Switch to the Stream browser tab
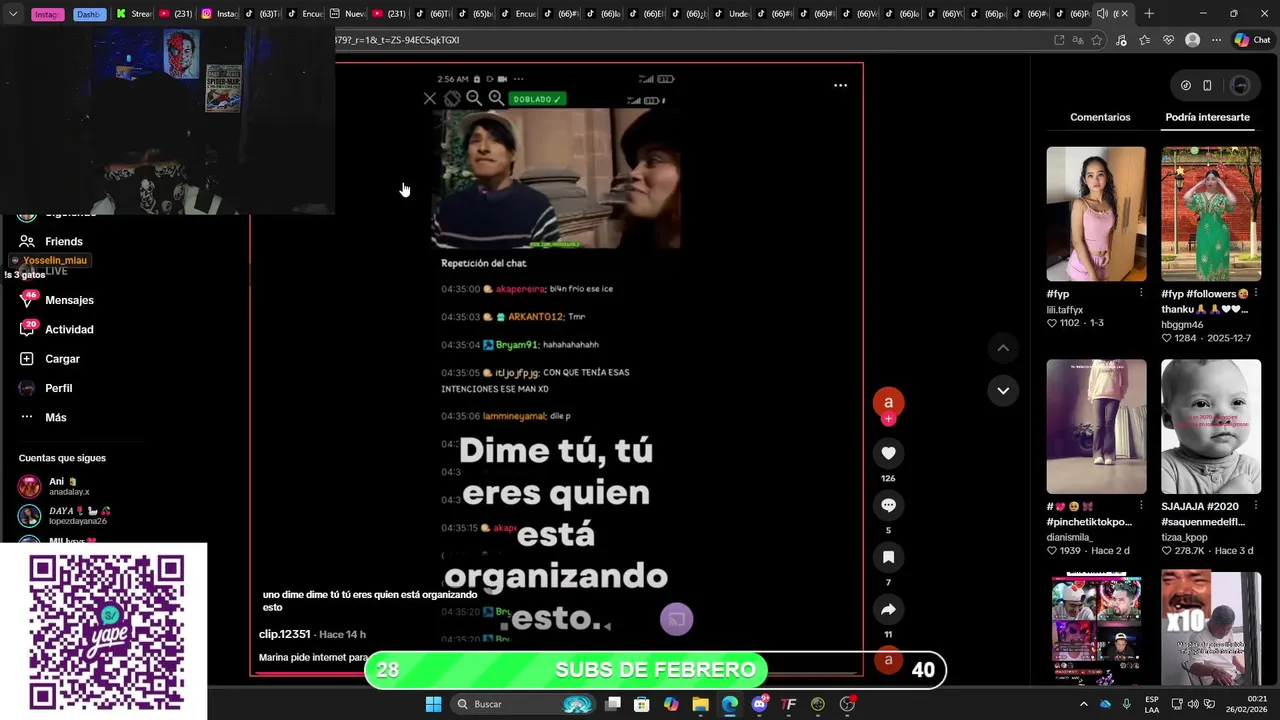Image resolution: width=1280 pixels, height=720 pixels. coord(134,14)
